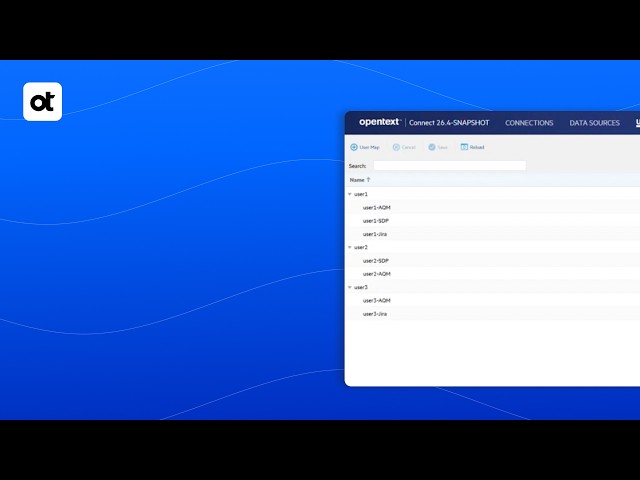This screenshot has height=480, width=640.
Task: Open the DATA SOURCES tab
Action: [x=594, y=123]
